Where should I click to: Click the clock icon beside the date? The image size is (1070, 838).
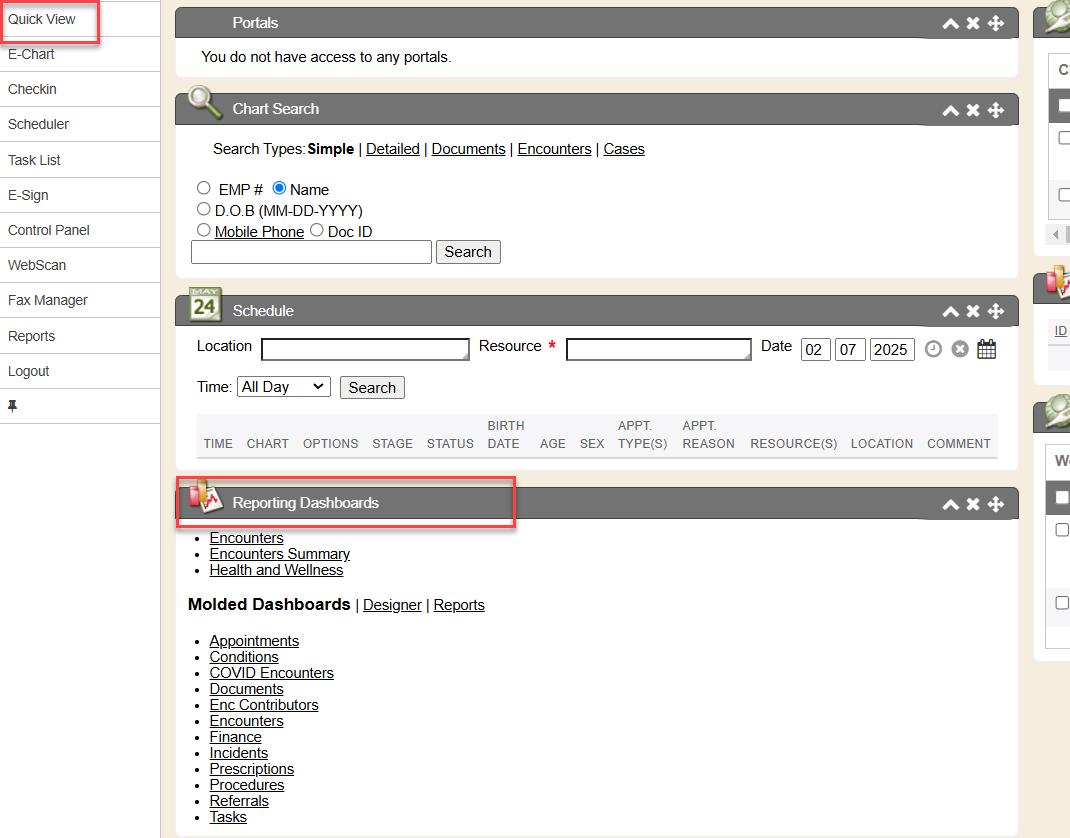click(x=933, y=349)
